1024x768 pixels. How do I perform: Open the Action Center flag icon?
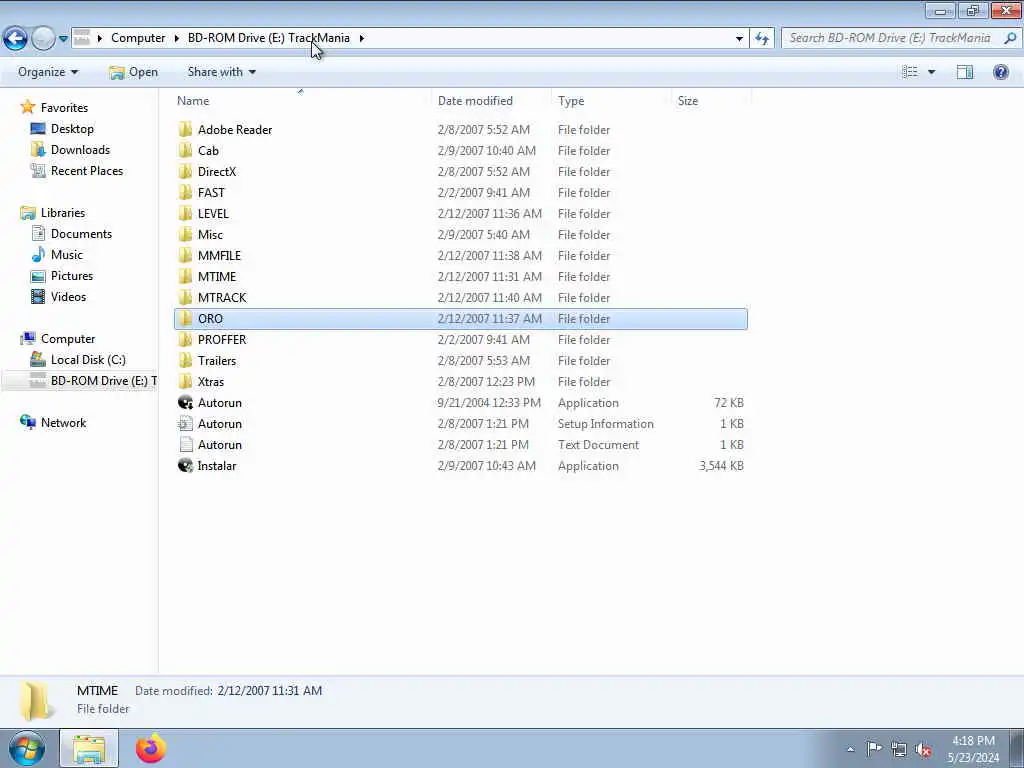[x=874, y=748]
